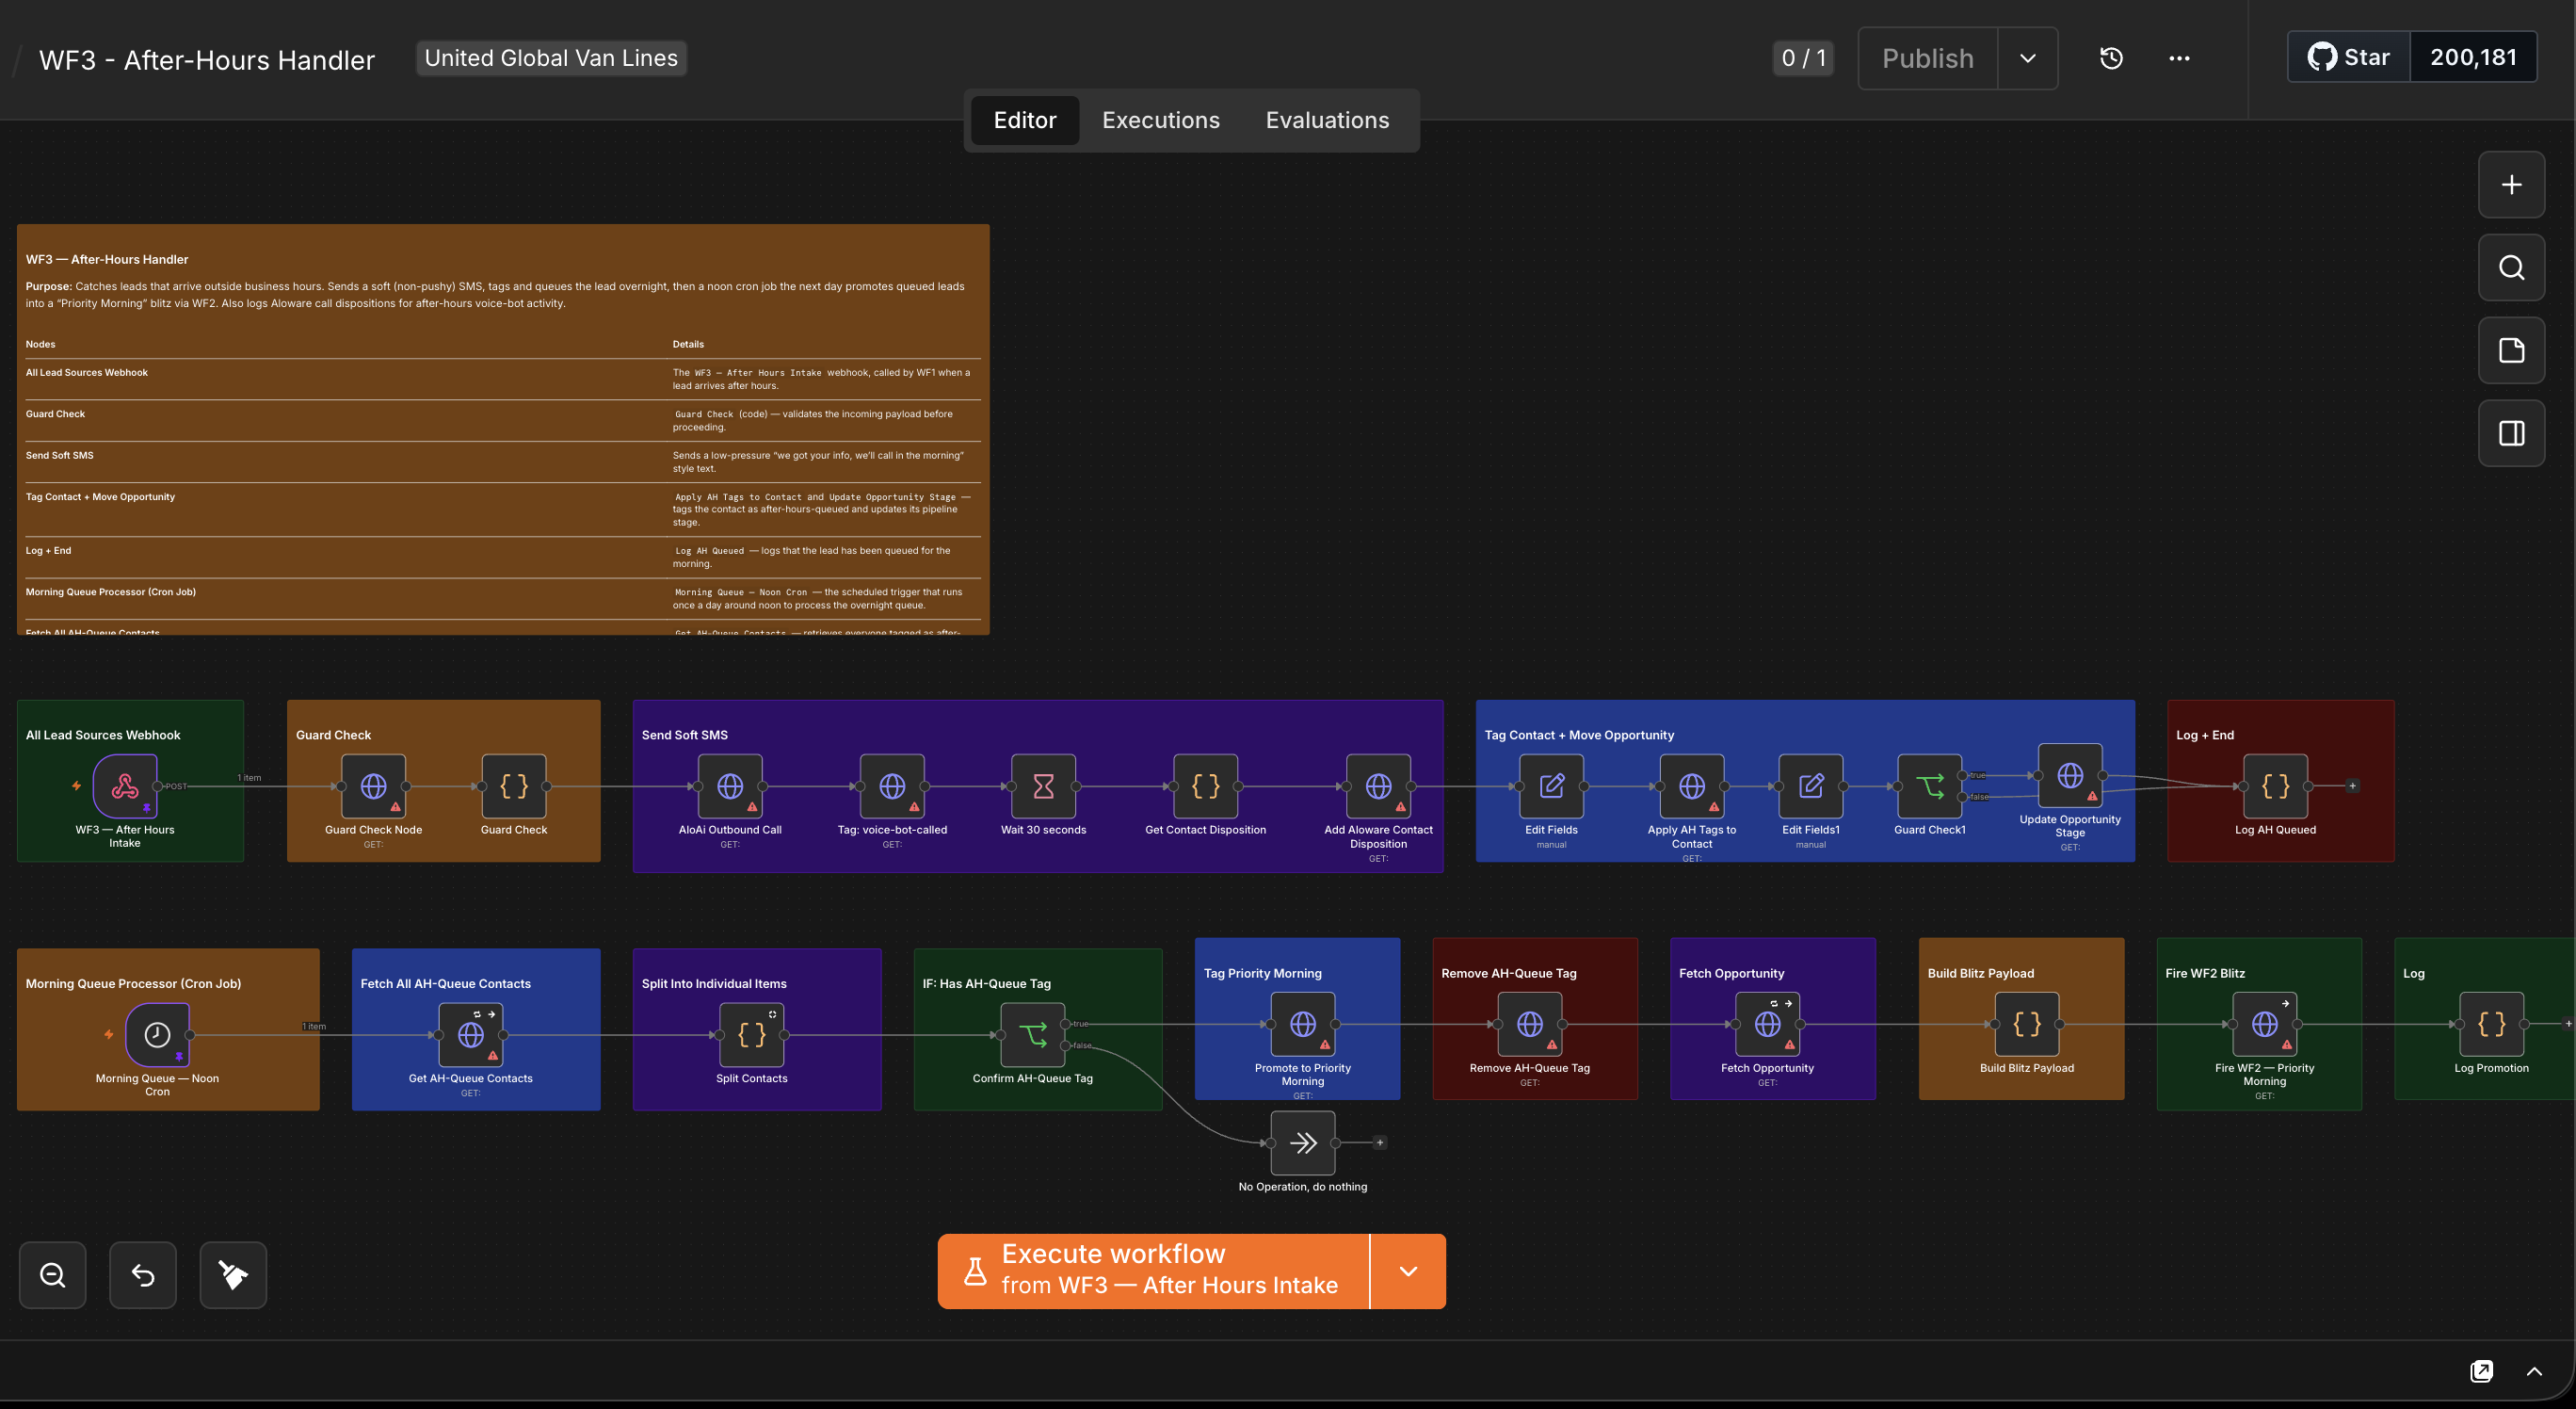2576x1409 pixels.
Task: Edit the WF3 - After-Hours Handler workflow title
Action: (x=207, y=60)
